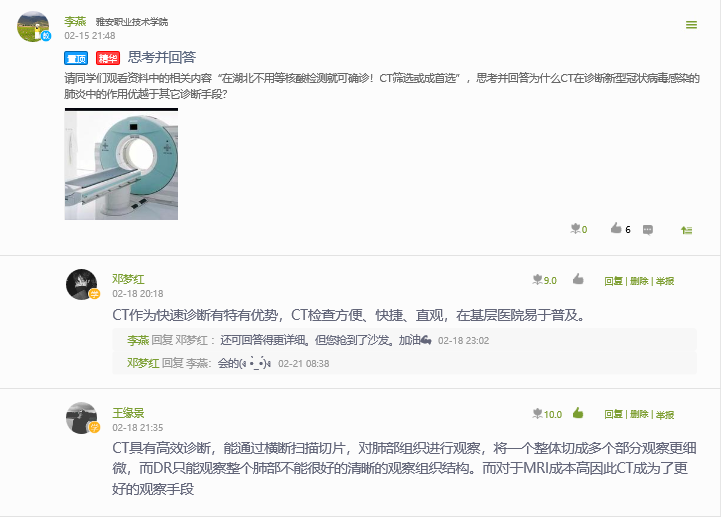Open 李燕's profile avatar
Image resolution: width=722 pixels, height=517 pixels.
(33, 27)
